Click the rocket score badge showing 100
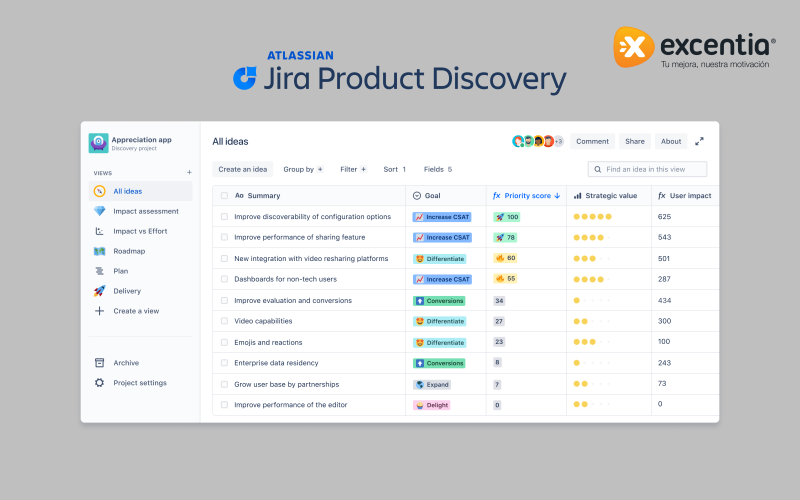Image resolution: width=800 pixels, height=500 pixels. tap(507, 217)
